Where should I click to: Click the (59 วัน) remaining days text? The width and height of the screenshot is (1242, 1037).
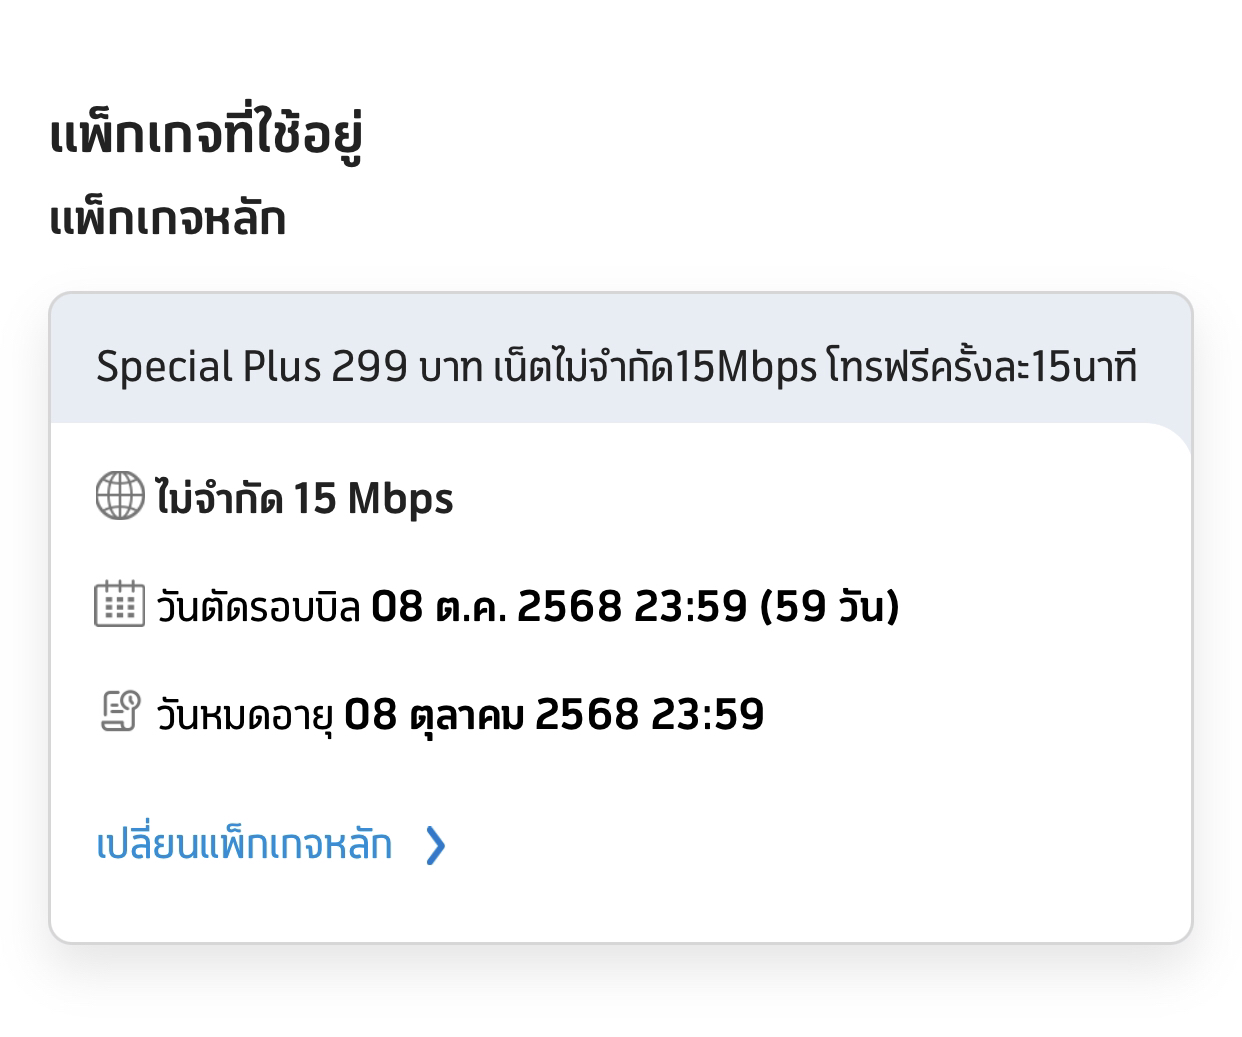[830, 606]
